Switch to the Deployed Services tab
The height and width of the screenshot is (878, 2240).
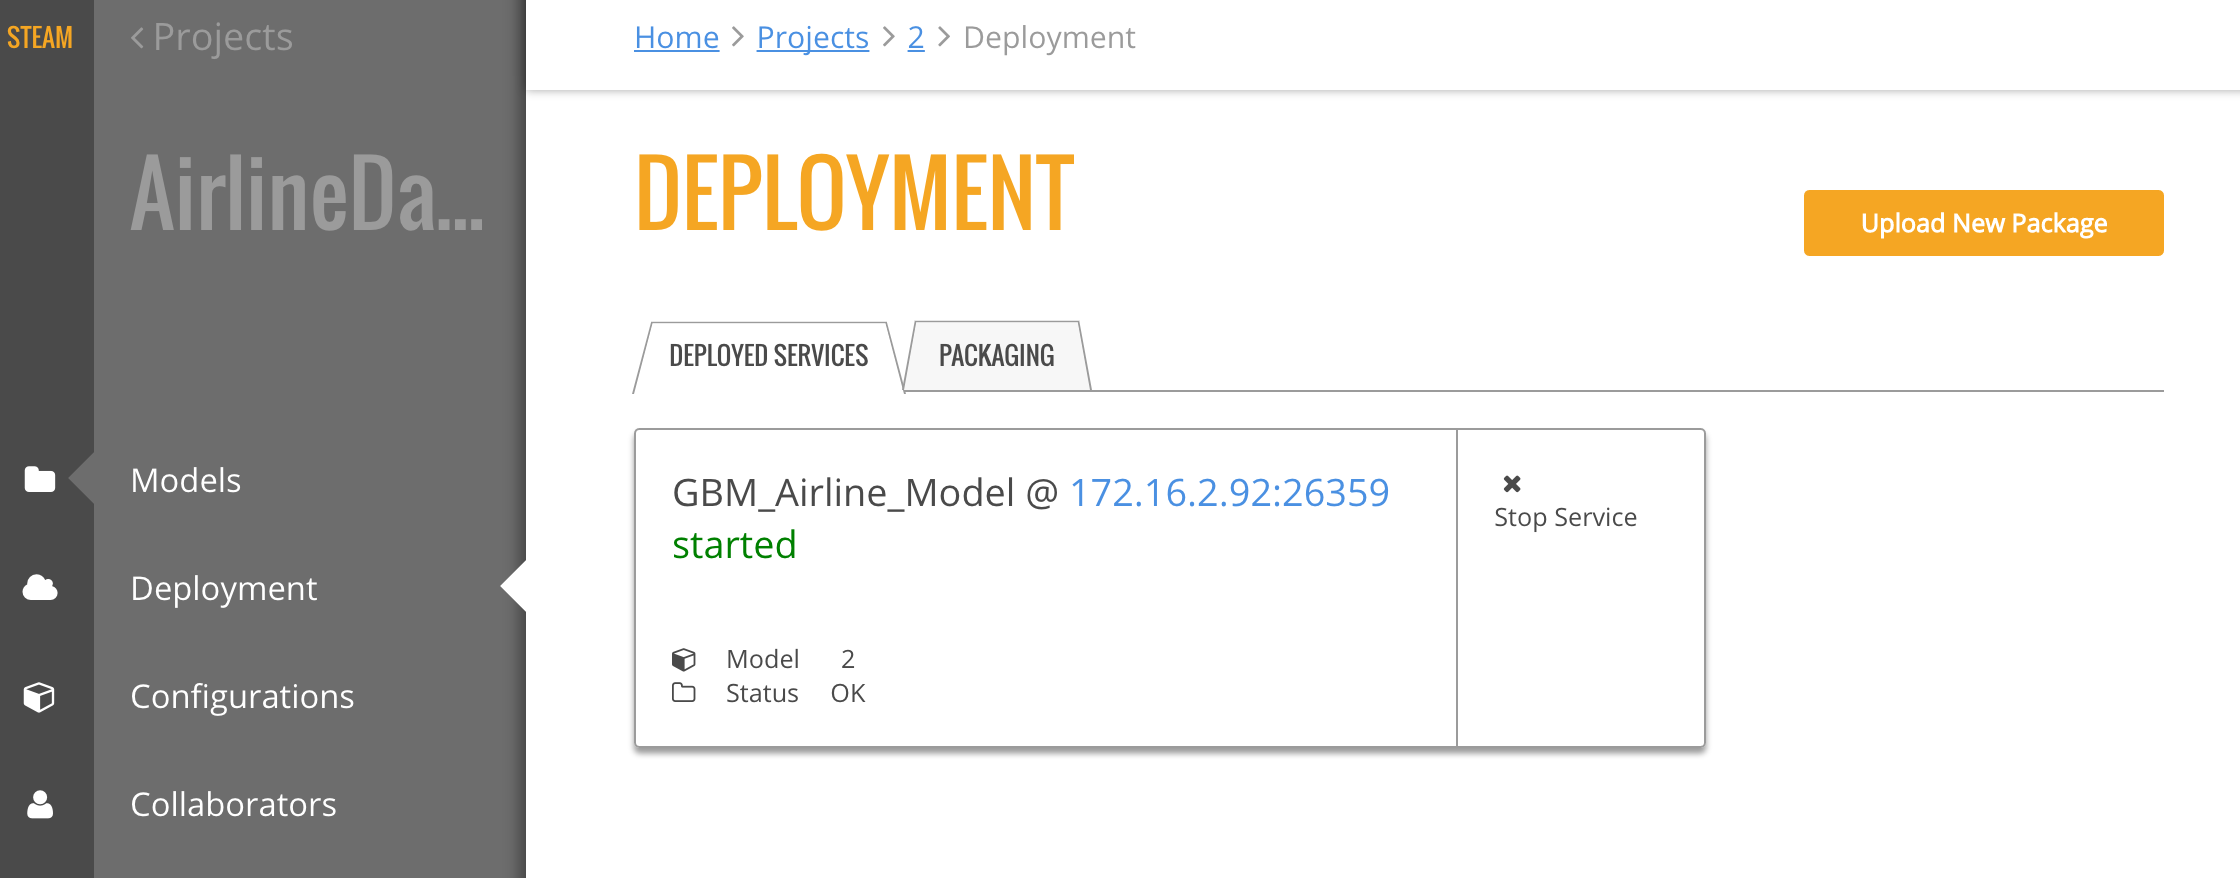(768, 356)
